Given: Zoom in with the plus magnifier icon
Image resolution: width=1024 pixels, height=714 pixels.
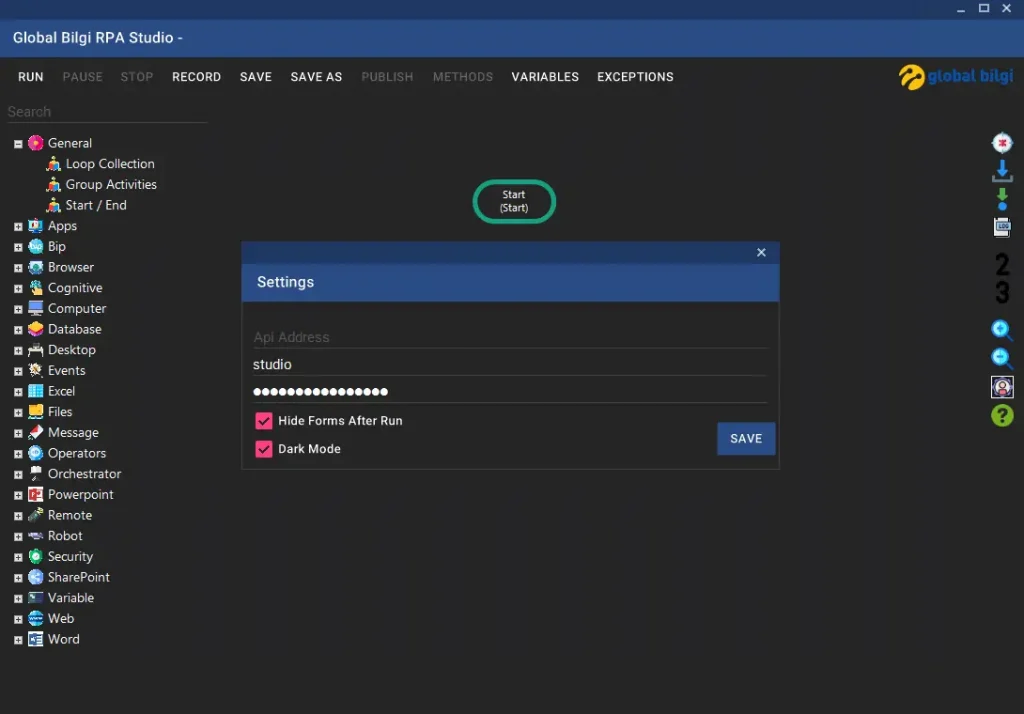Looking at the screenshot, I should point(1002,330).
